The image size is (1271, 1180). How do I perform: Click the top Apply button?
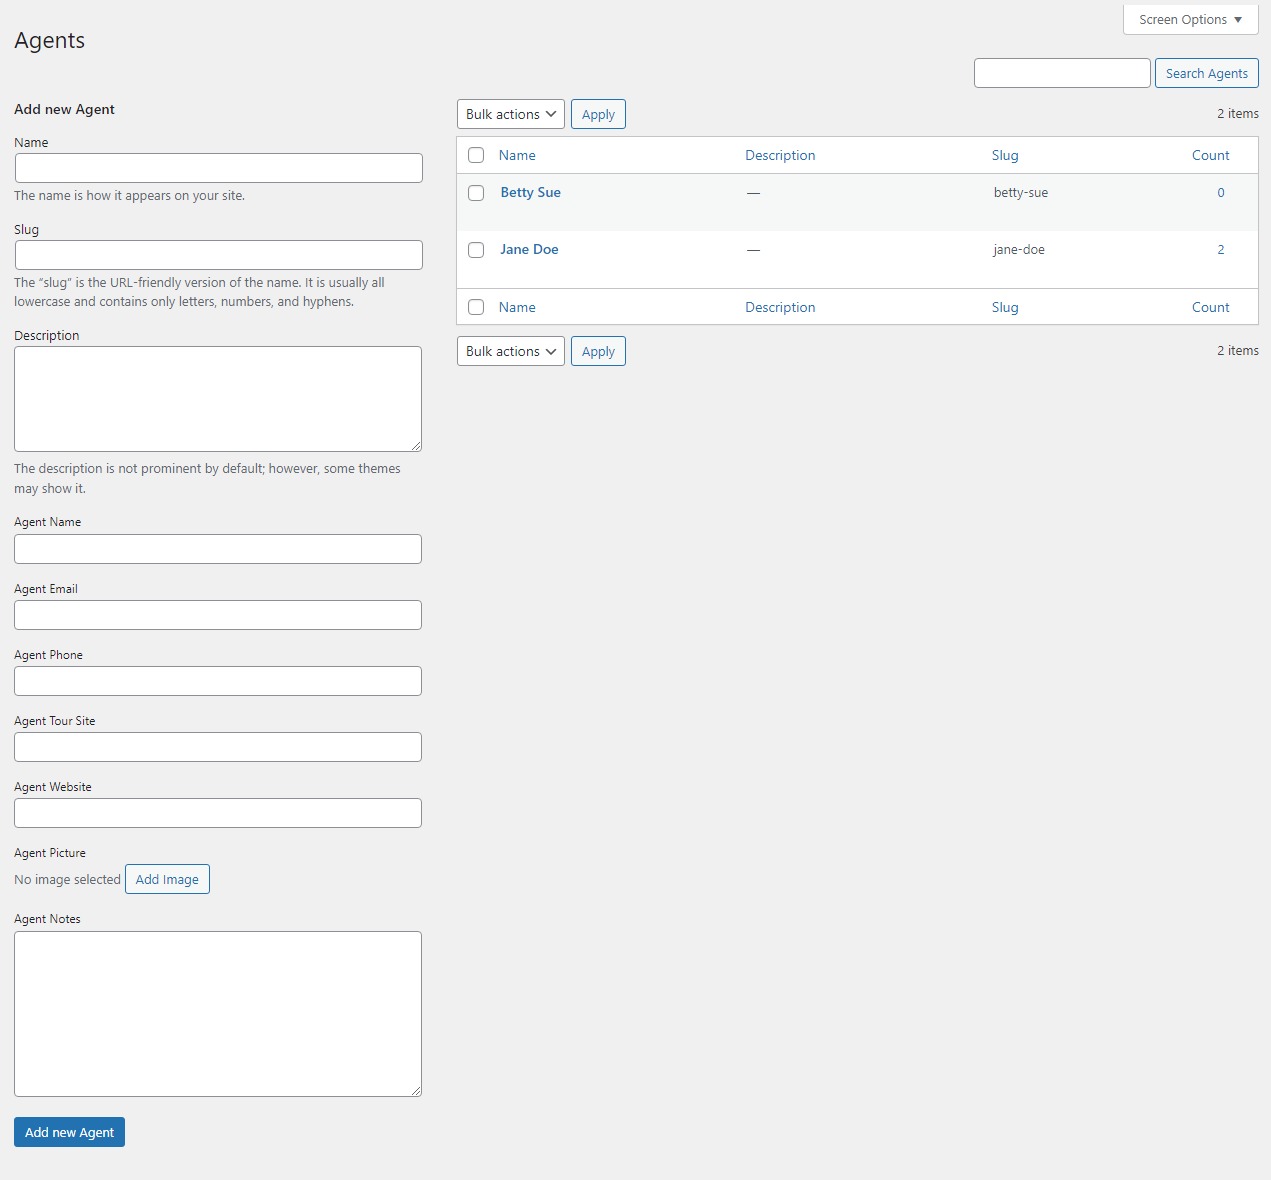[598, 114]
